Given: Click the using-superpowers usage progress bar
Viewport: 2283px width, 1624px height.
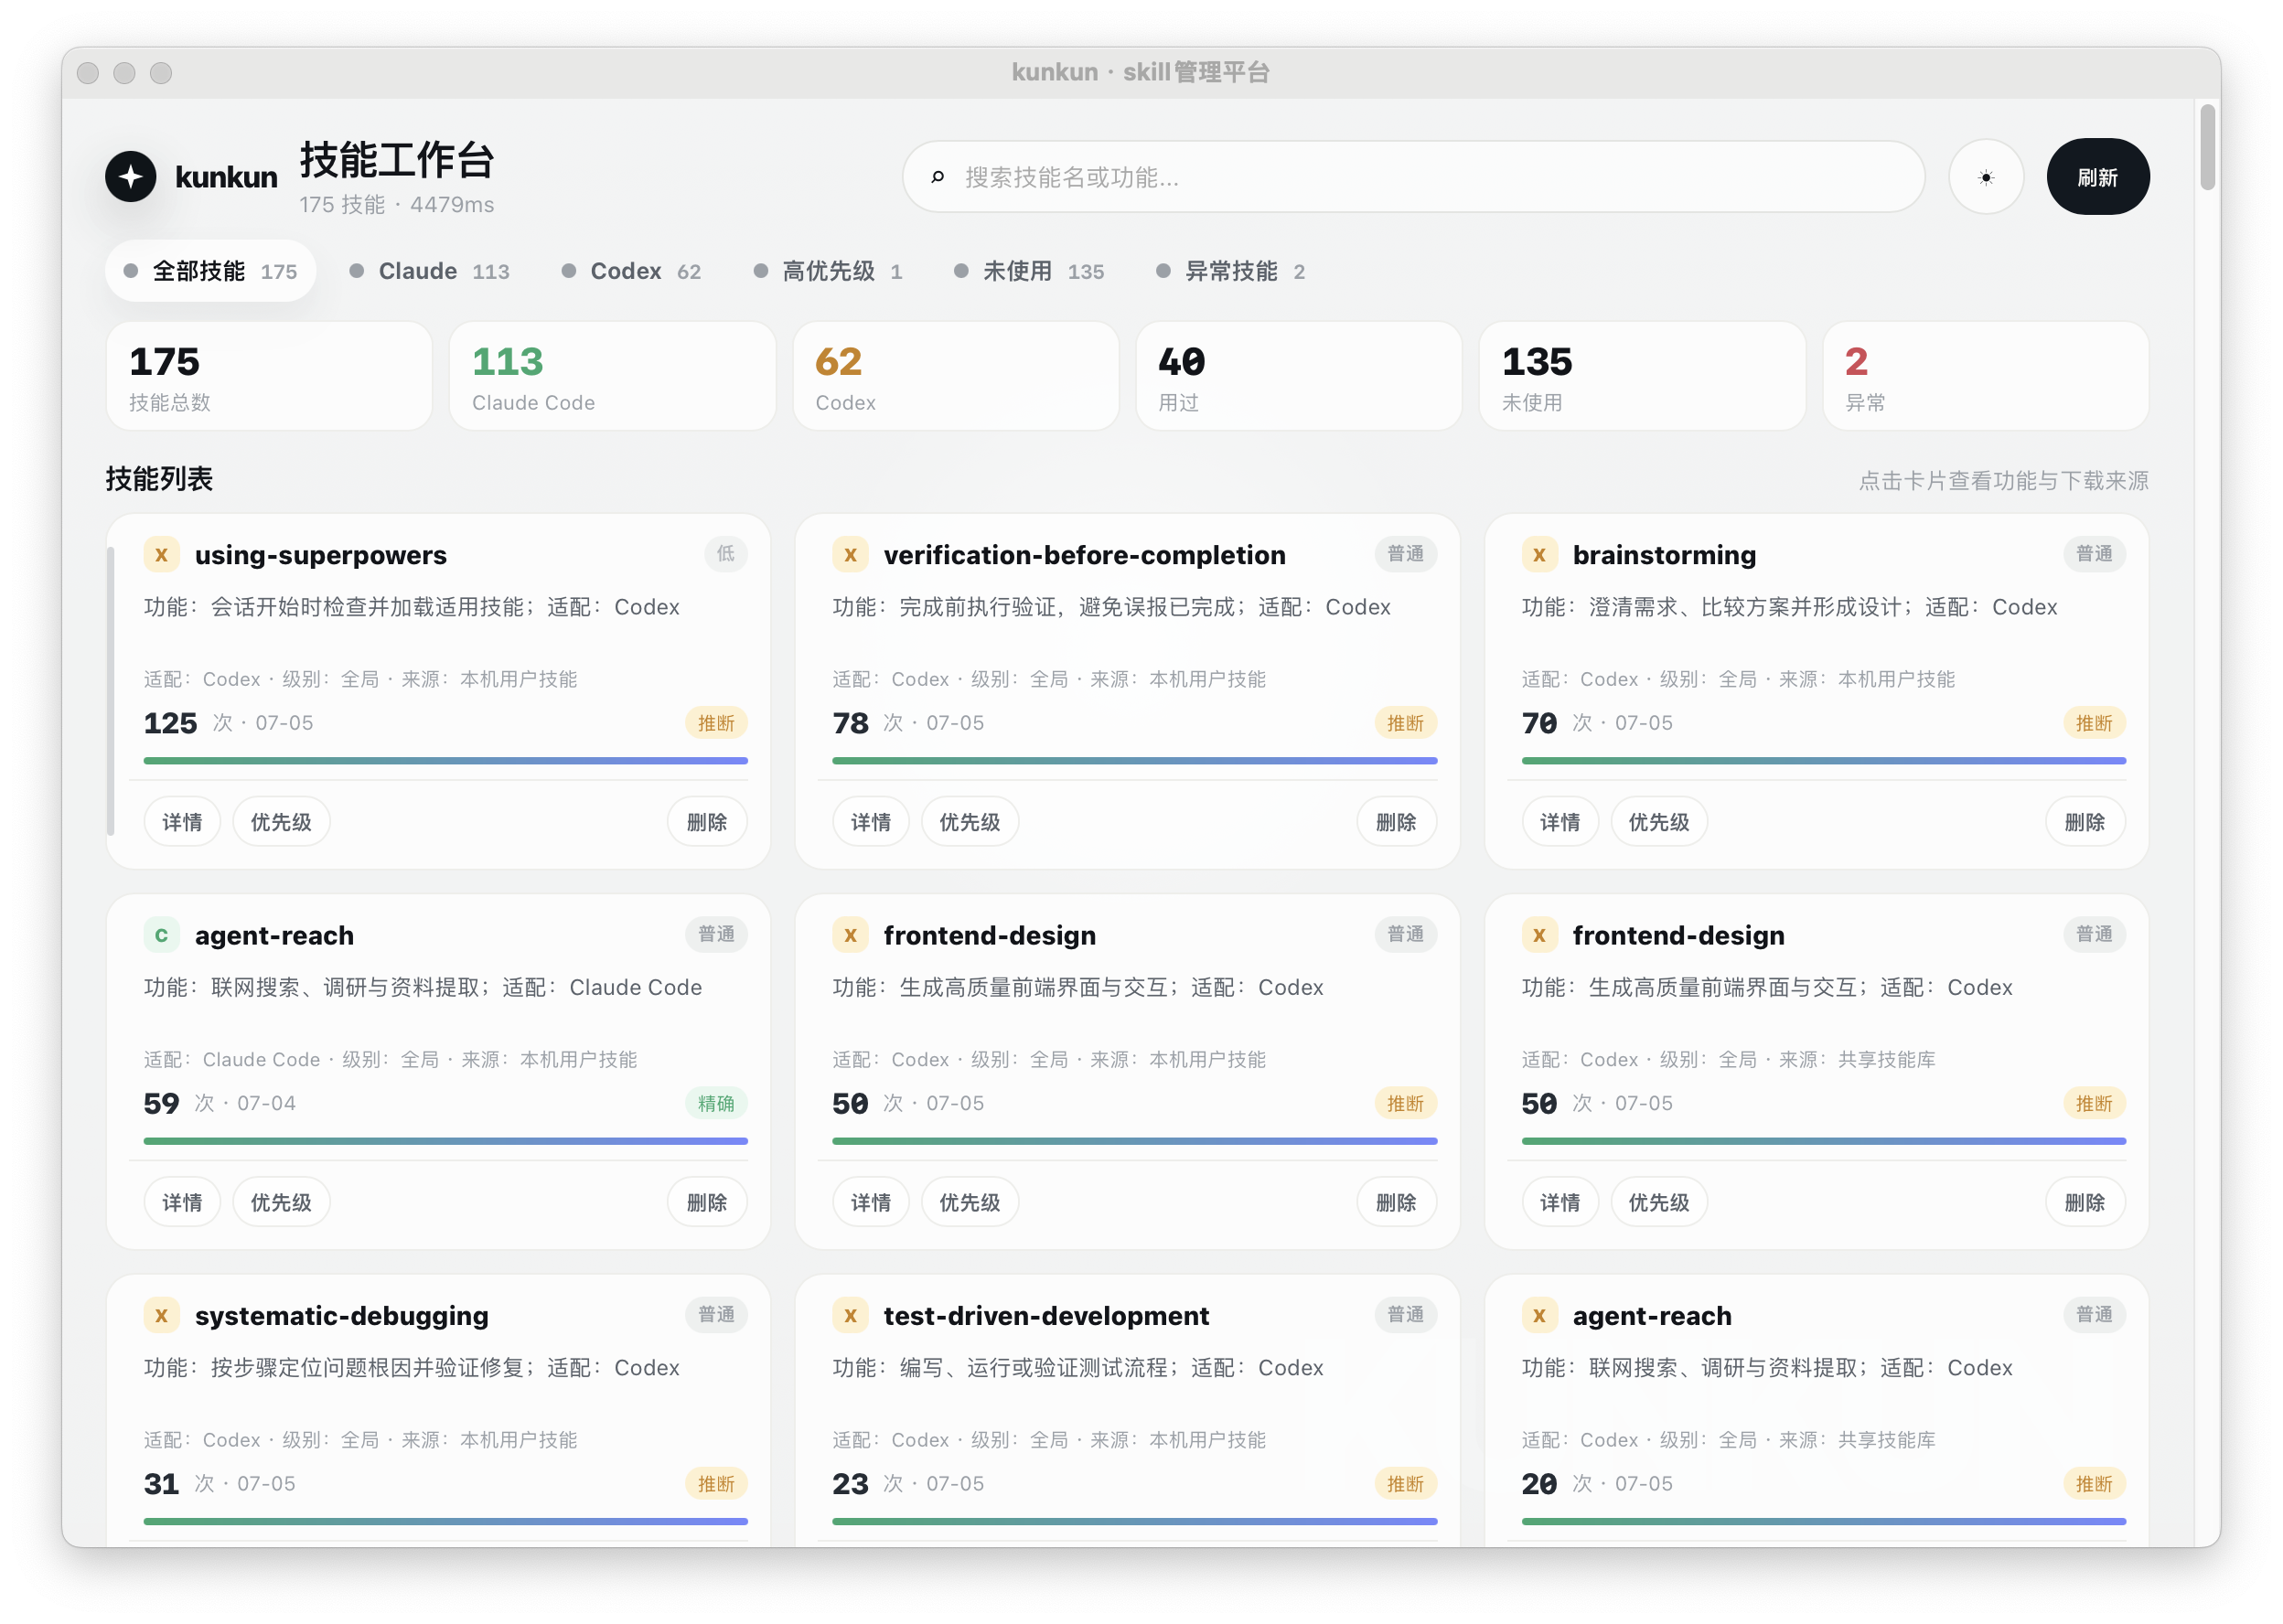Looking at the screenshot, I should tap(445, 761).
